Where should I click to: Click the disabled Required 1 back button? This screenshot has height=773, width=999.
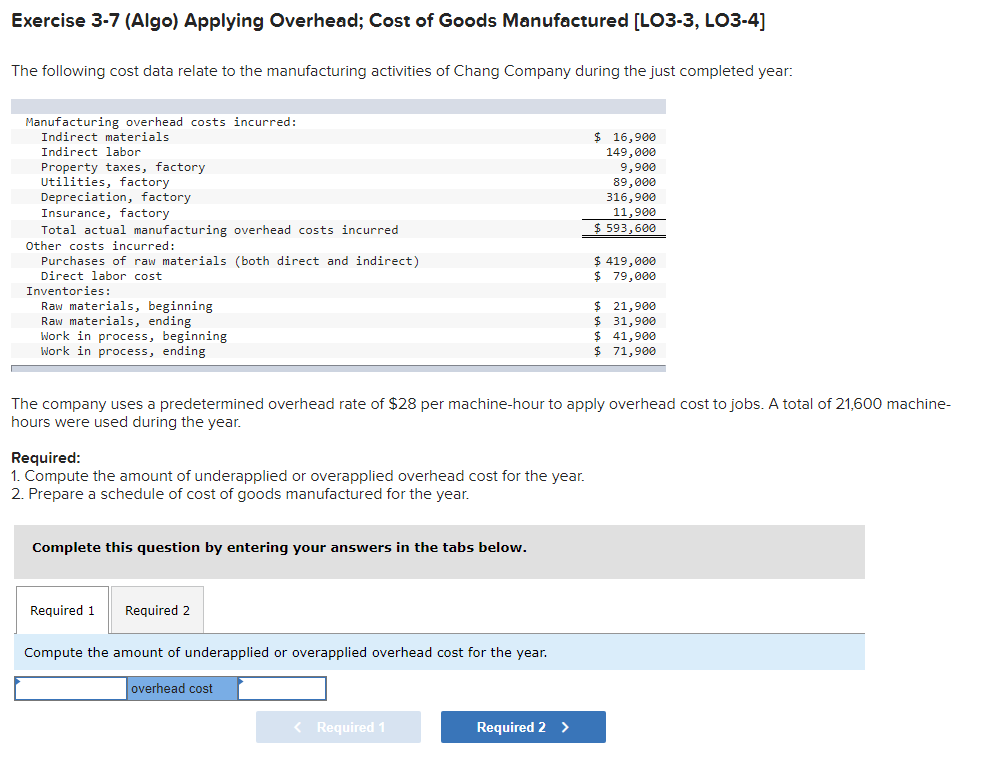[338, 727]
